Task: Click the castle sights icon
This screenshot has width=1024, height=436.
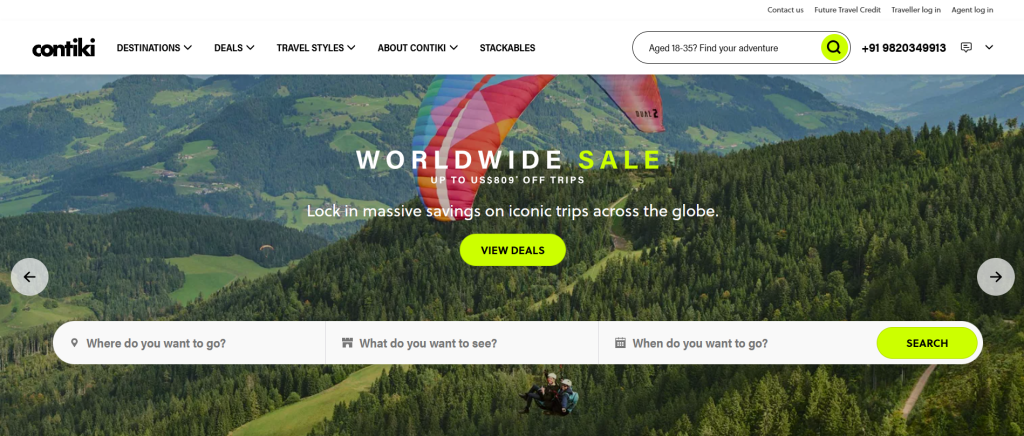Action: tap(347, 343)
